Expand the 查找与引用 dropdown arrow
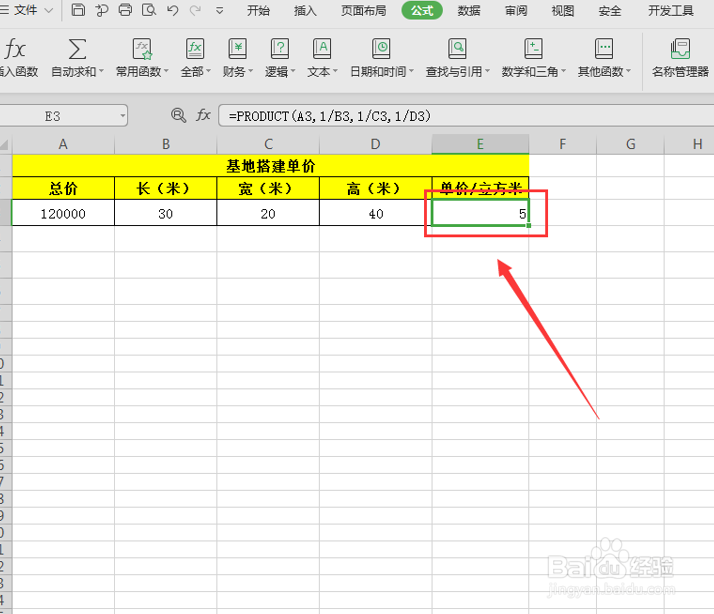 coord(487,71)
